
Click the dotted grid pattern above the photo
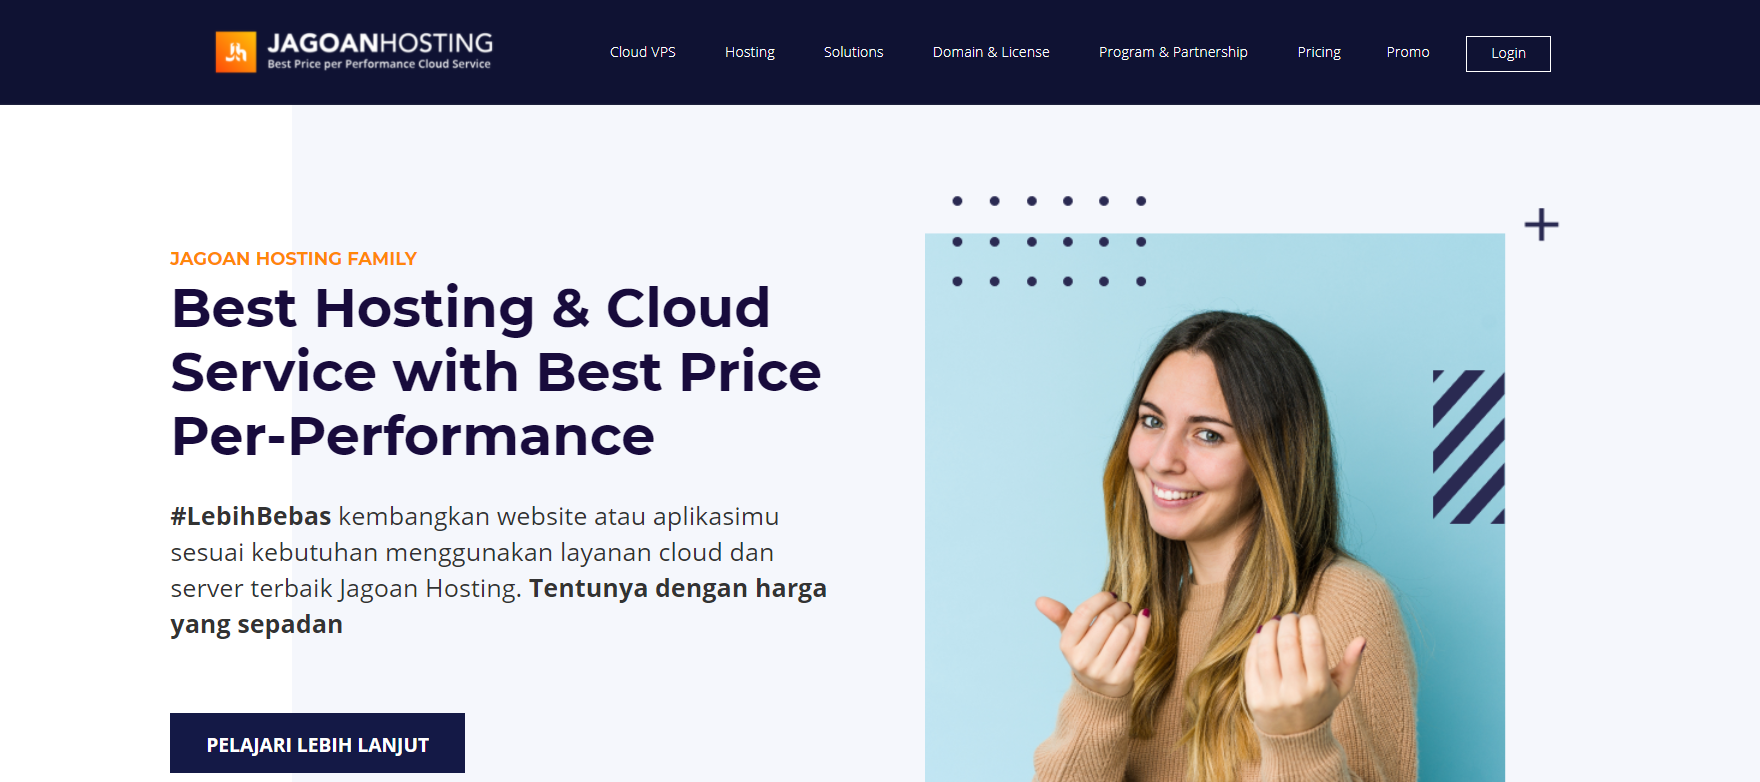(x=1049, y=241)
